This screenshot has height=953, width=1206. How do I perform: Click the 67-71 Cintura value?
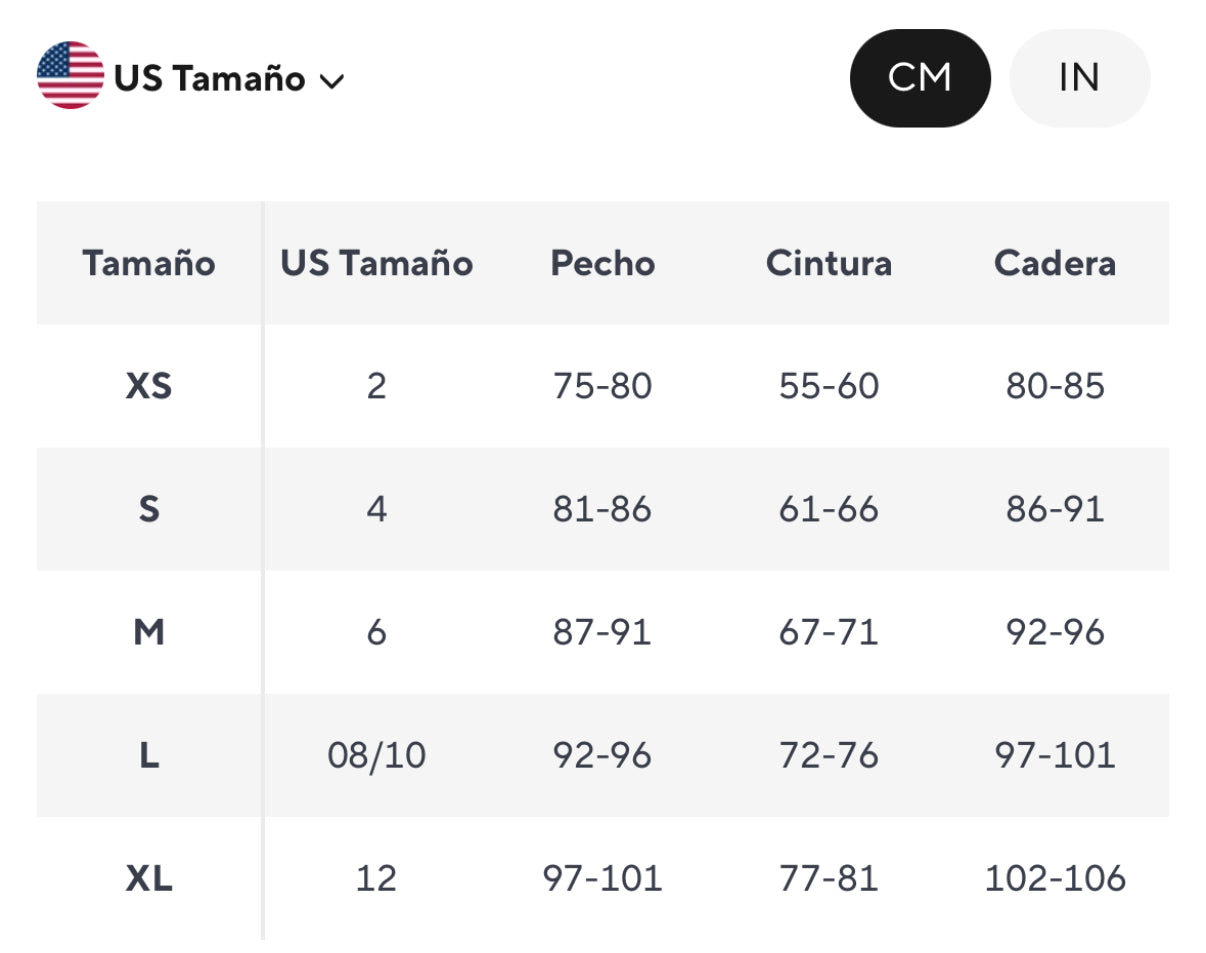click(828, 632)
